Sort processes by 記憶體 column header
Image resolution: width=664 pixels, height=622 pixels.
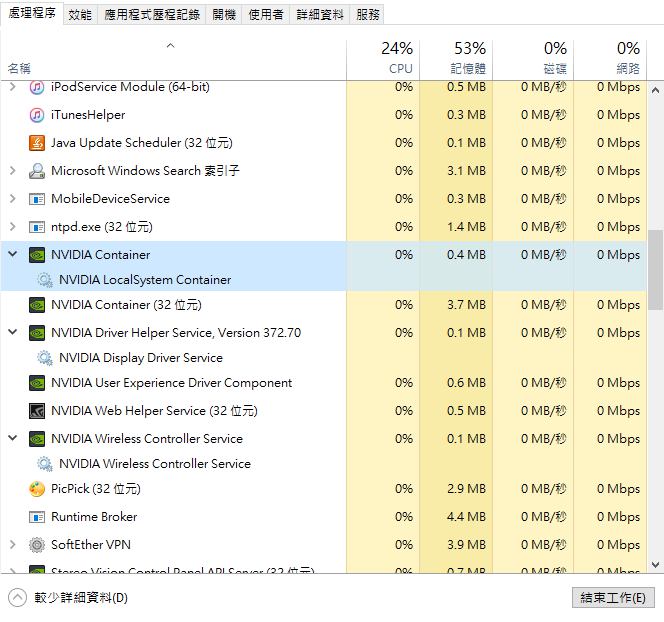coord(468,58)
